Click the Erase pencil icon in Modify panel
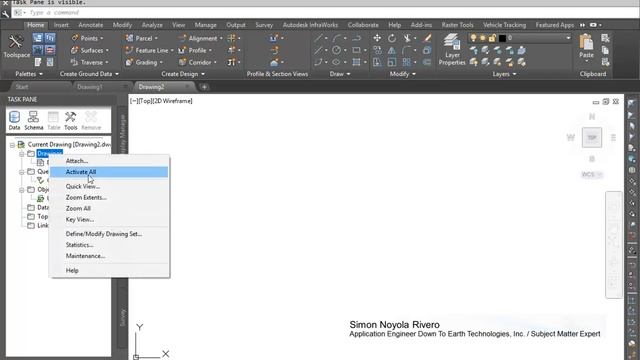Image resolution: width=640 pixels, height=360 pixels. tap(427, 38)
